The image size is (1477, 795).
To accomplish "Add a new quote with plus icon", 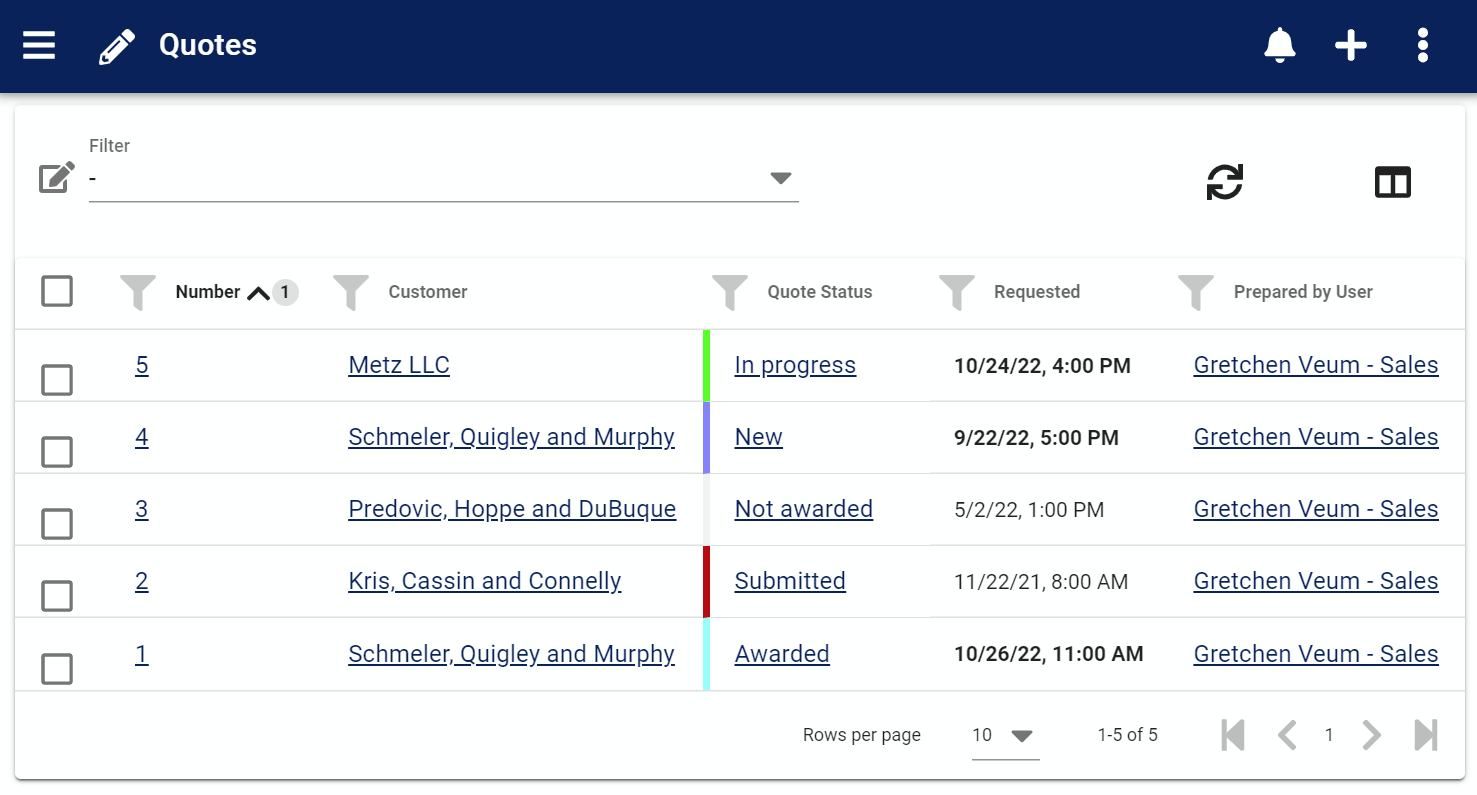I will pyautogui.click(x=1351, y=45).
